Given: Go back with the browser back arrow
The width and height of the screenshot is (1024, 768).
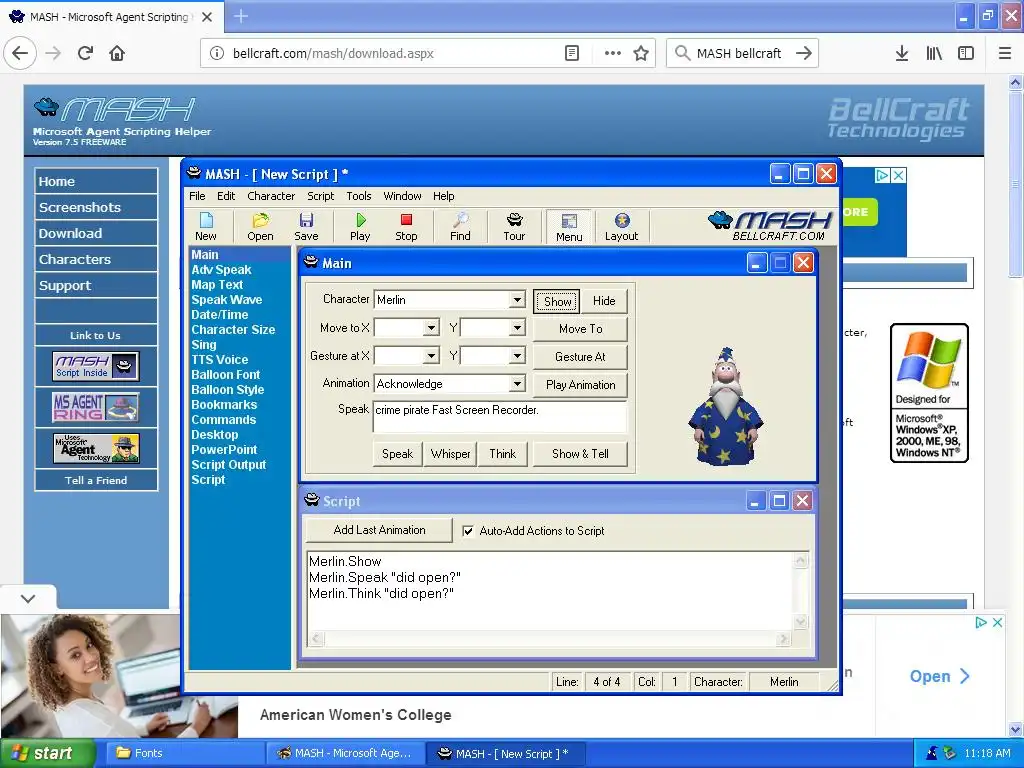Looking at the screenshot, I should pyautogui.click(x=20, y=53).
